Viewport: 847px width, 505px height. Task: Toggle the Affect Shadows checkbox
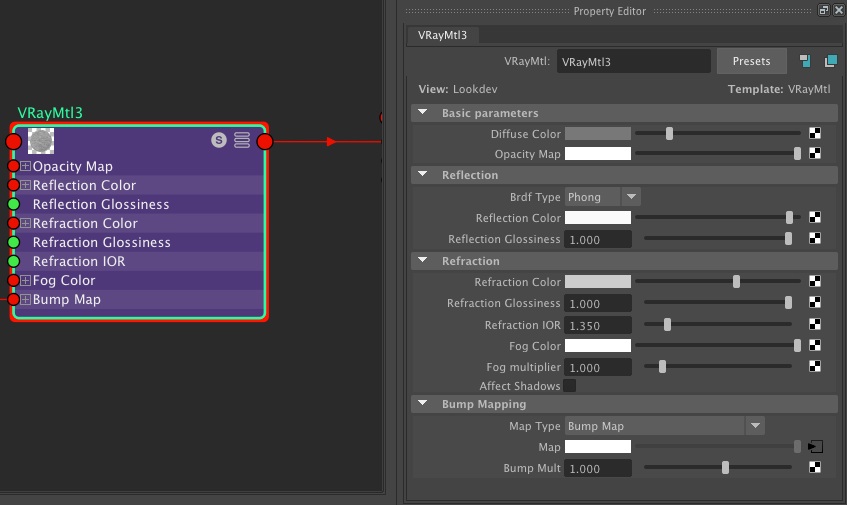point(569,386)
